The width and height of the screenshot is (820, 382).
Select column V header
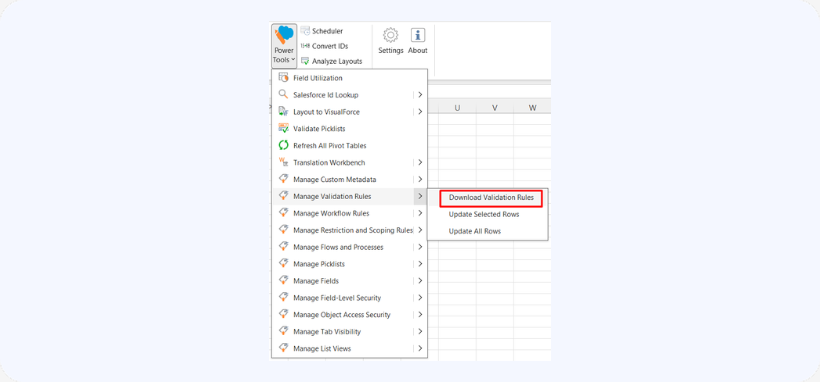pyautogui.click(x=494, y=108)
